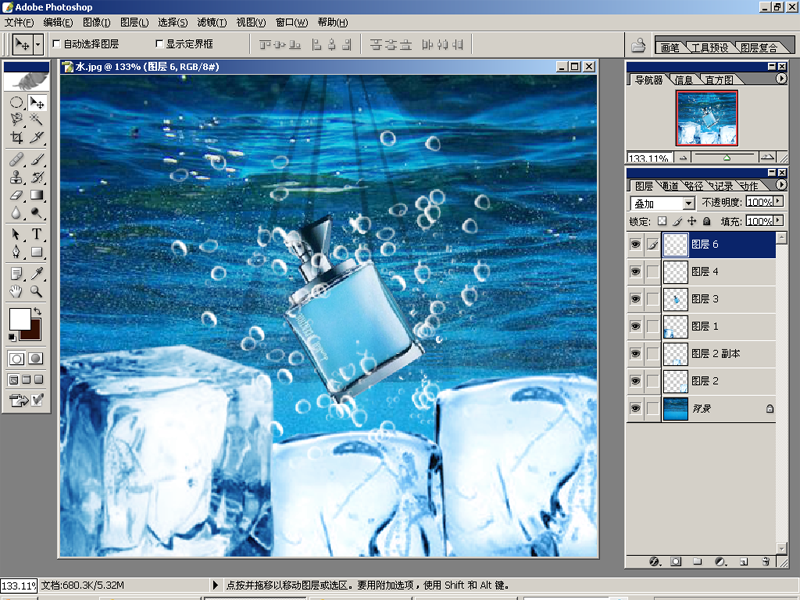This screenshot has height=600, width=800.
Task: Open the Layers panel flyout menu arrow
Action: (x=781, y=184)
